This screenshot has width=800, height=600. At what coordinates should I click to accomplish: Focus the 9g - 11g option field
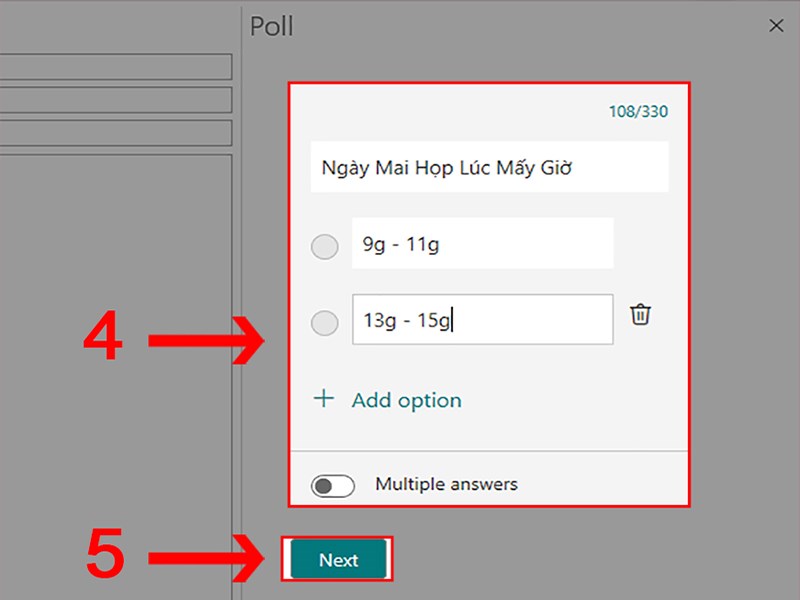pyautogui.click(x=482, y=243)
